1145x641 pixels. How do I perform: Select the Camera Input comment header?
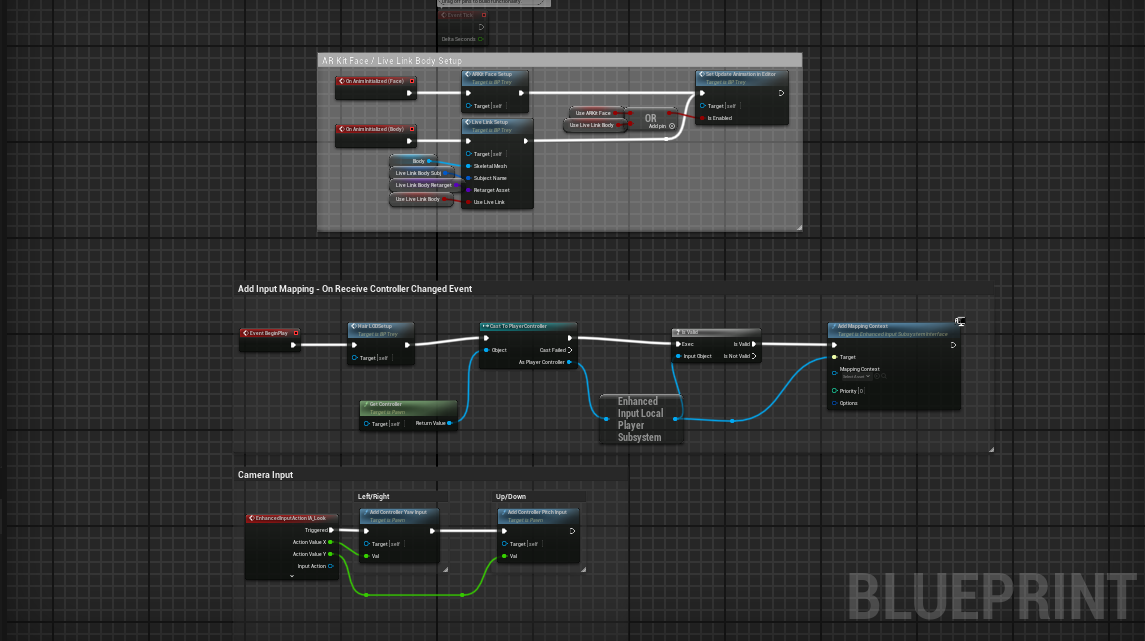pyautogui.click(x=266, y=475)
